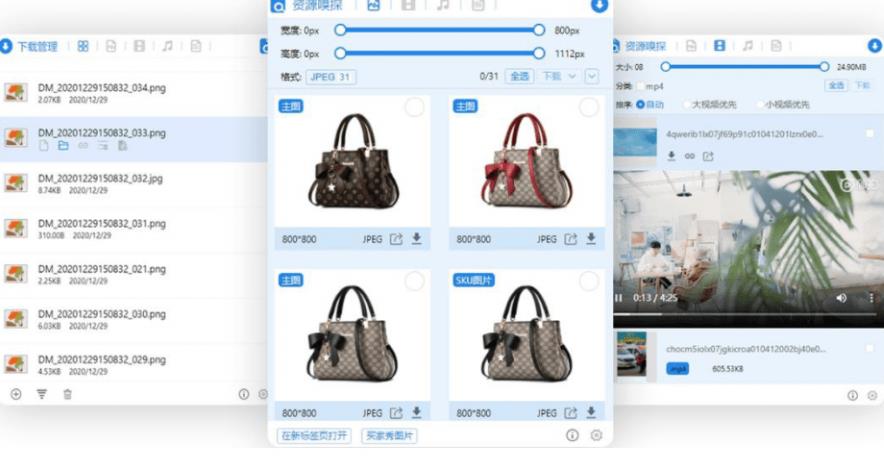Click the 24.90MB maximum handle of 大小 slider
The image size is (884, 461).
coord(824,67)
